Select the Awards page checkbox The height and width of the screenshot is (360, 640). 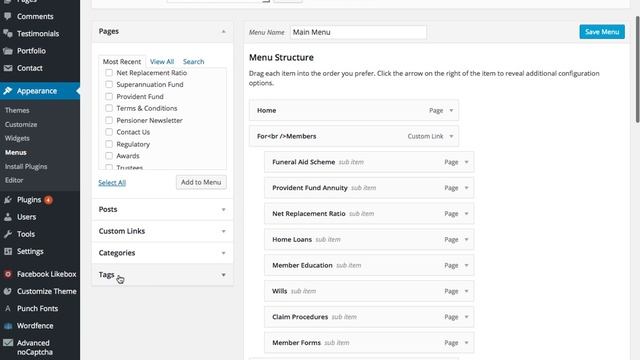(x=109, y=156)
